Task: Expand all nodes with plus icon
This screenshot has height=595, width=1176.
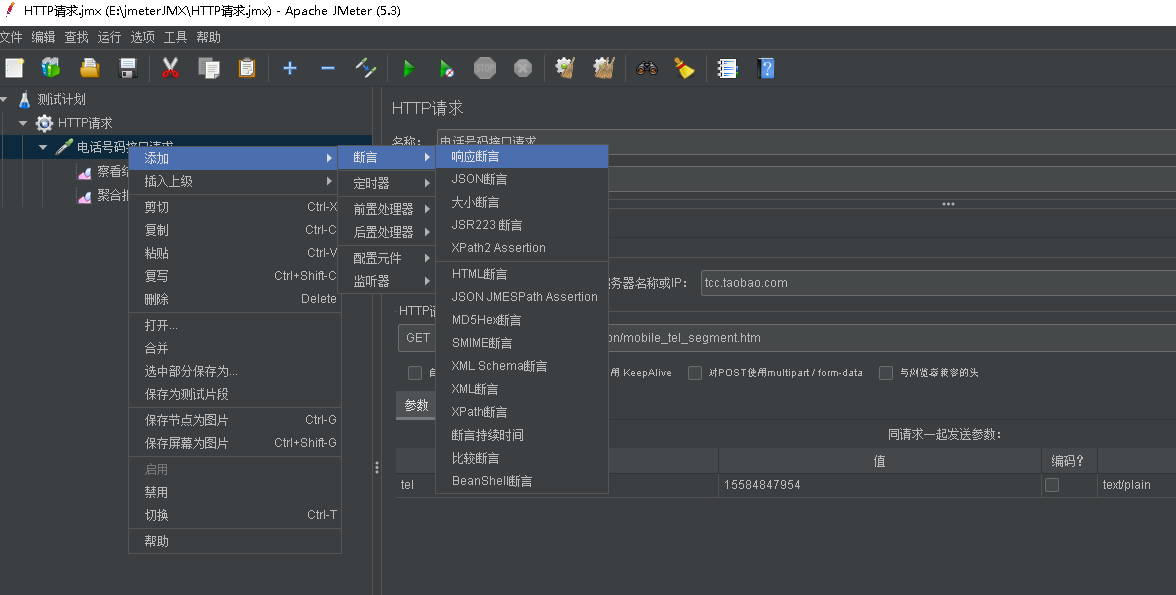Action: coord(290,68)
